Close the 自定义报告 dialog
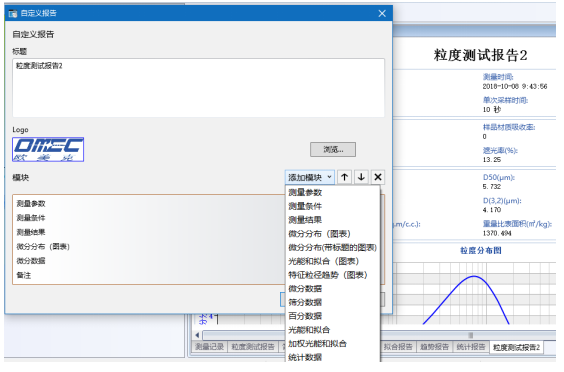The image size is (564, 372). pos(382,13)
